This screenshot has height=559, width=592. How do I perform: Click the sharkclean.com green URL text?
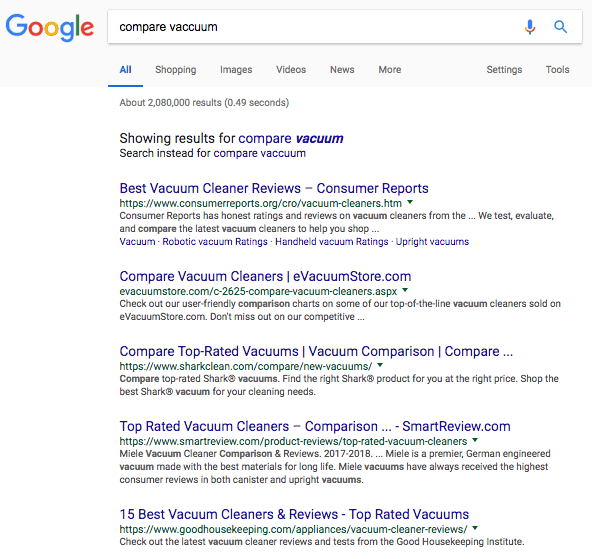(246, 366)
